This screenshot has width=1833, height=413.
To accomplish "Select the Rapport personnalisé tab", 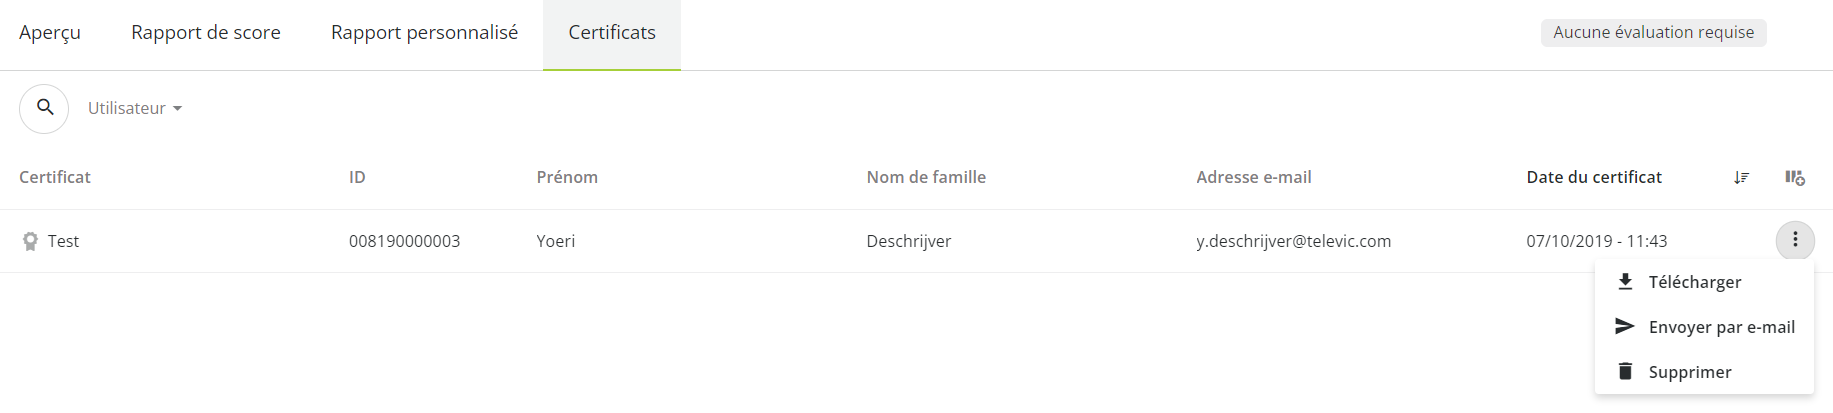I will [425, 33].
